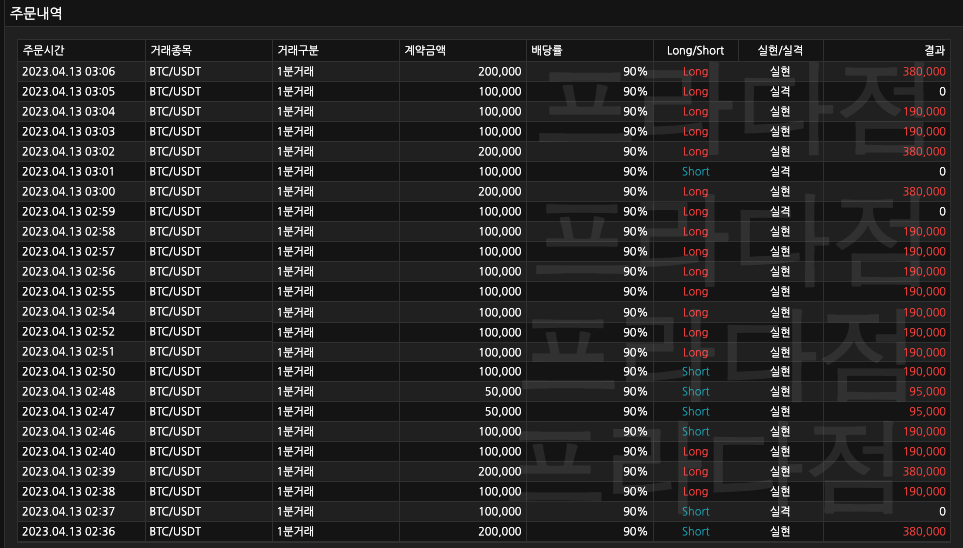
Task: Click the 배당률 column header
Action: pos(547,50)
